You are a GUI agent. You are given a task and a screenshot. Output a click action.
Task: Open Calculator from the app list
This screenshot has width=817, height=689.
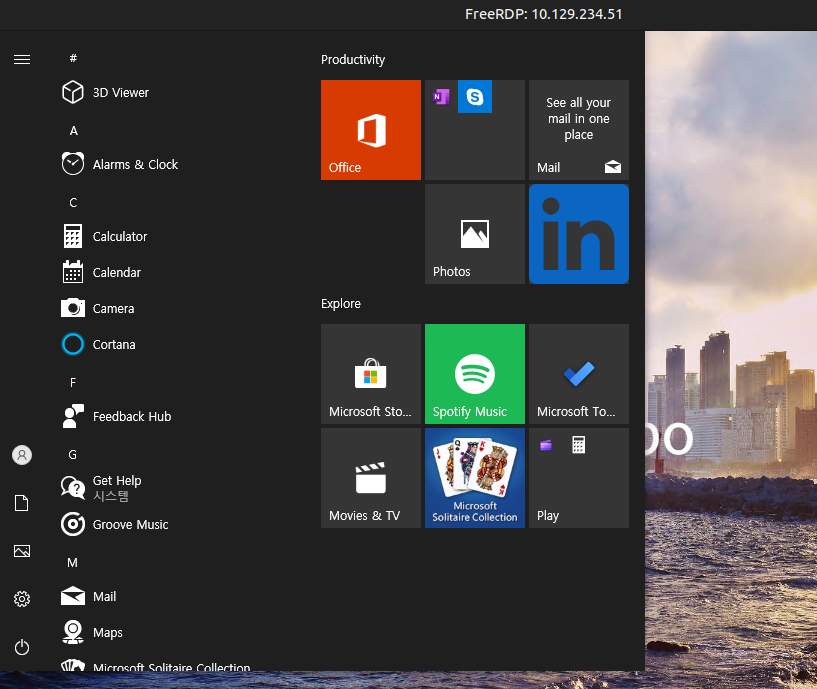[x=119, y=236]
